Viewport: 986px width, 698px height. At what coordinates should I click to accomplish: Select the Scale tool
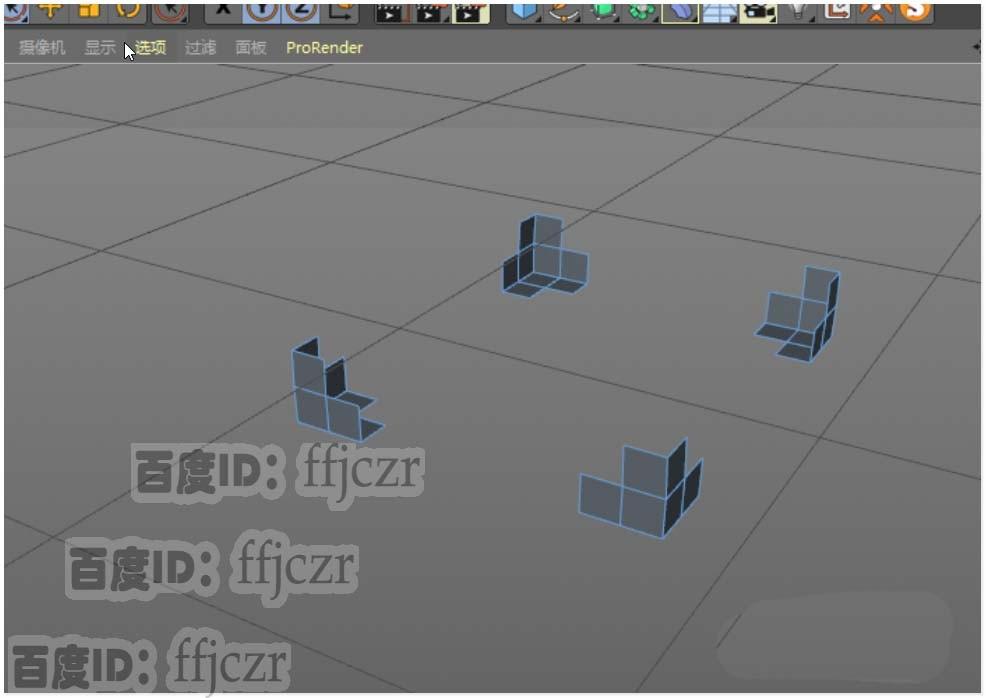pyautogui.click(x=86, y=10)
